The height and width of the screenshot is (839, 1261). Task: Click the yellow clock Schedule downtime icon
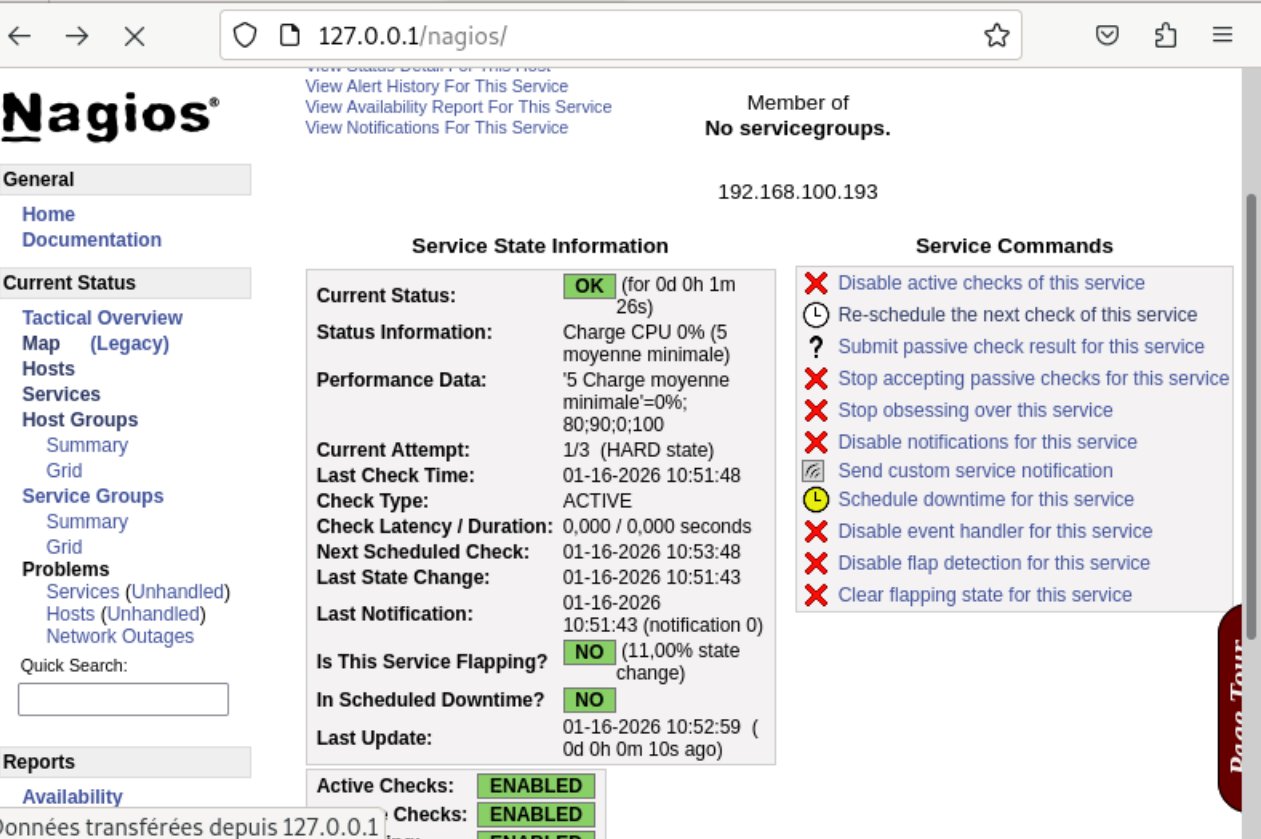816,499
